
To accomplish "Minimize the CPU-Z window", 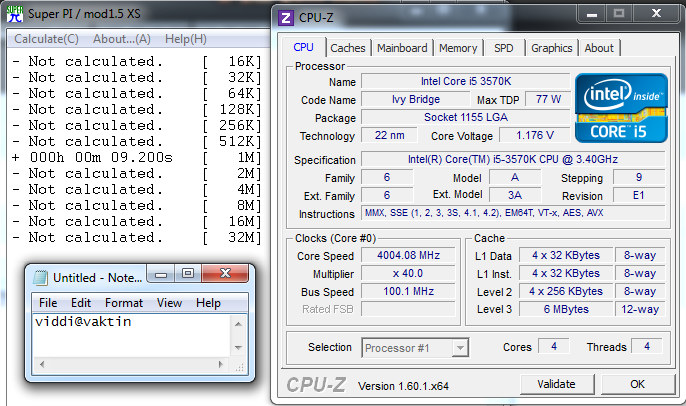I will coord(591,14).
